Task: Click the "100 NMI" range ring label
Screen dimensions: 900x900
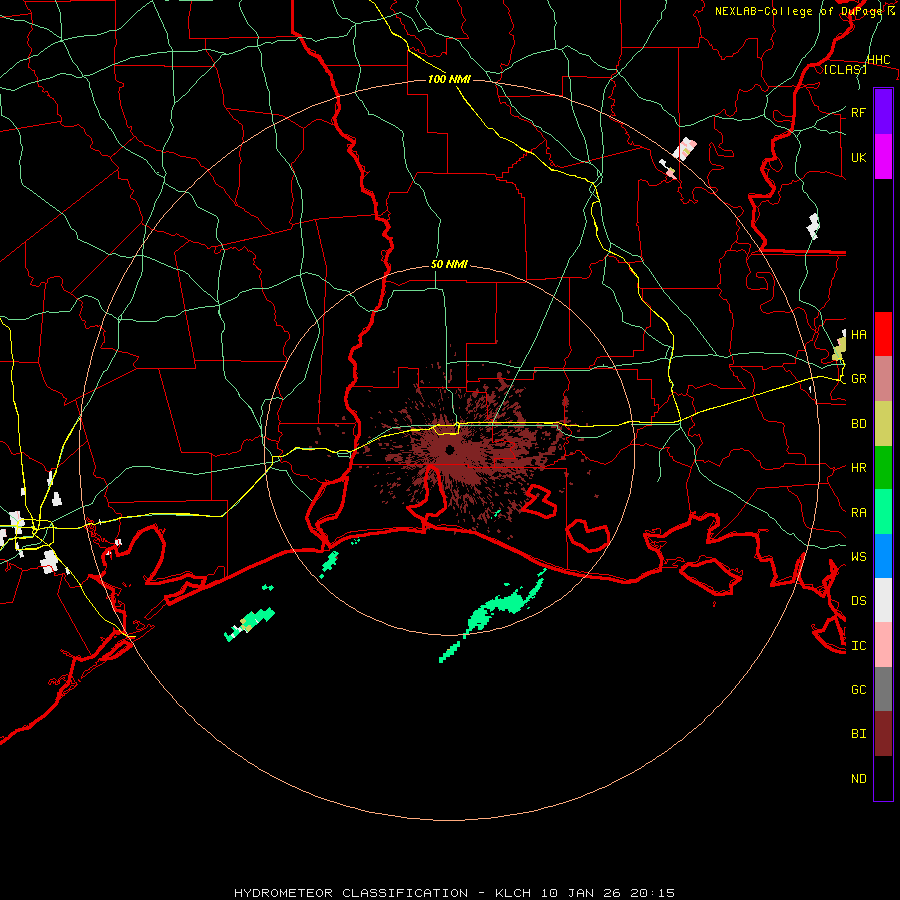Action: [449, 79]
